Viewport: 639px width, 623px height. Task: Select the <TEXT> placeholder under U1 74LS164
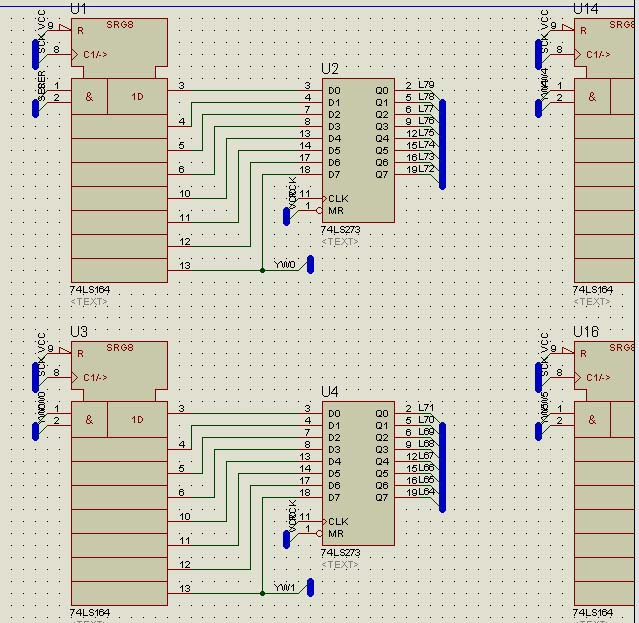[x=88, y=302]
